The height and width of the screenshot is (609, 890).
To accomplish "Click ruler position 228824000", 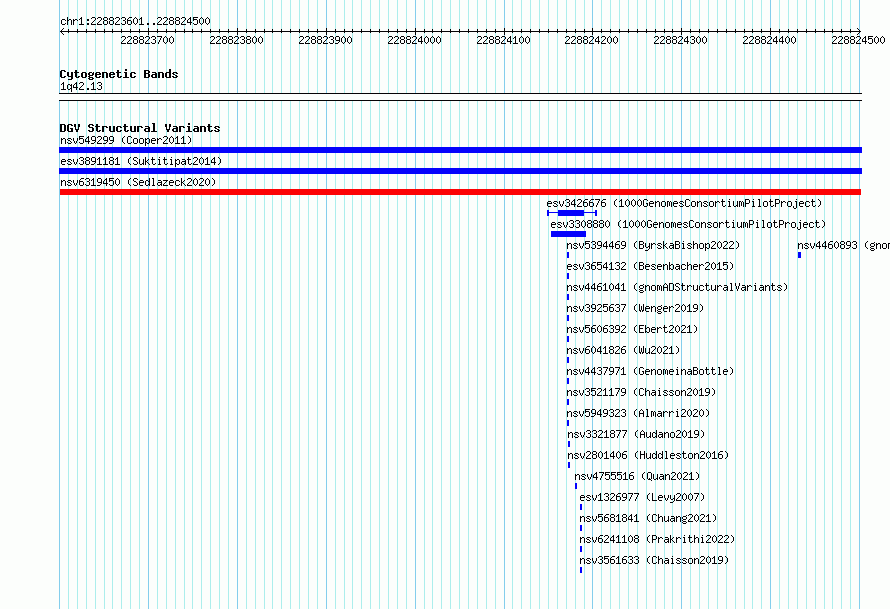I will click(x=414, y=40).
